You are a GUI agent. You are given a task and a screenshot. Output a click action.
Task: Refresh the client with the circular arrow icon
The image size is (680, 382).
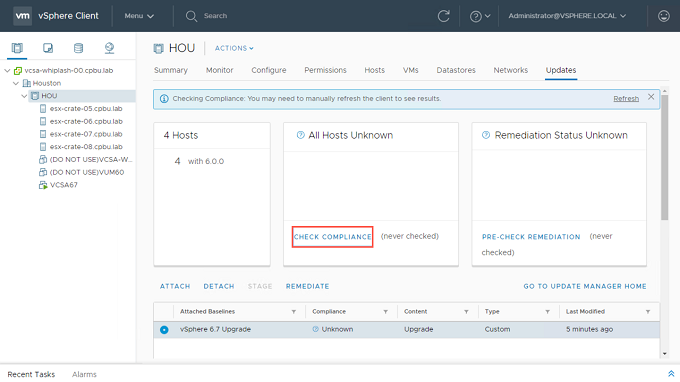pyautogui.click(x=443, y=16)
